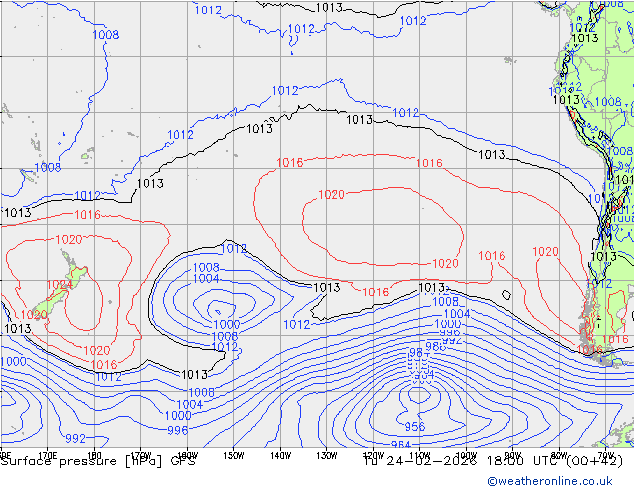Open the weatheronline.co.uk copyright link
Viewport: 634px width, 490px height.
pos(550,481)
